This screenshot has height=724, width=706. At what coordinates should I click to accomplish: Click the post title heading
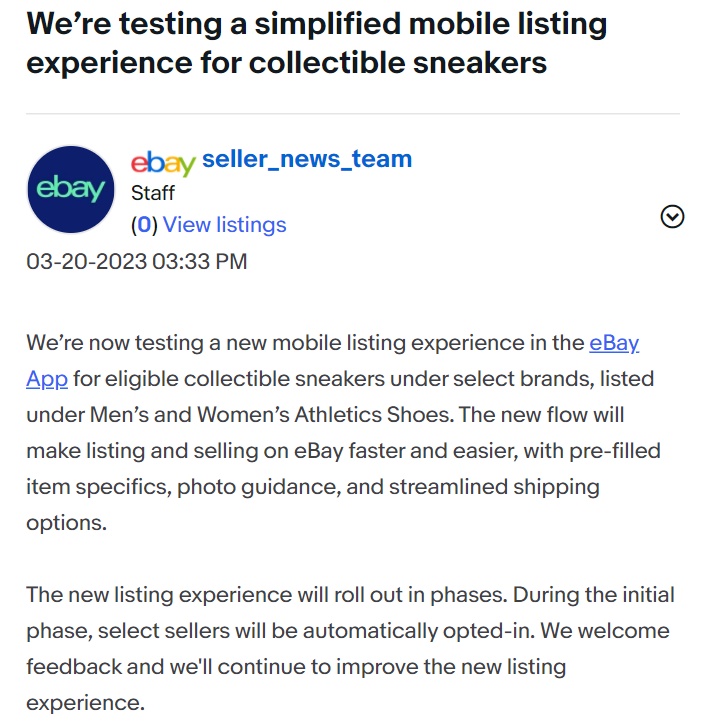(x=317, y=43)
